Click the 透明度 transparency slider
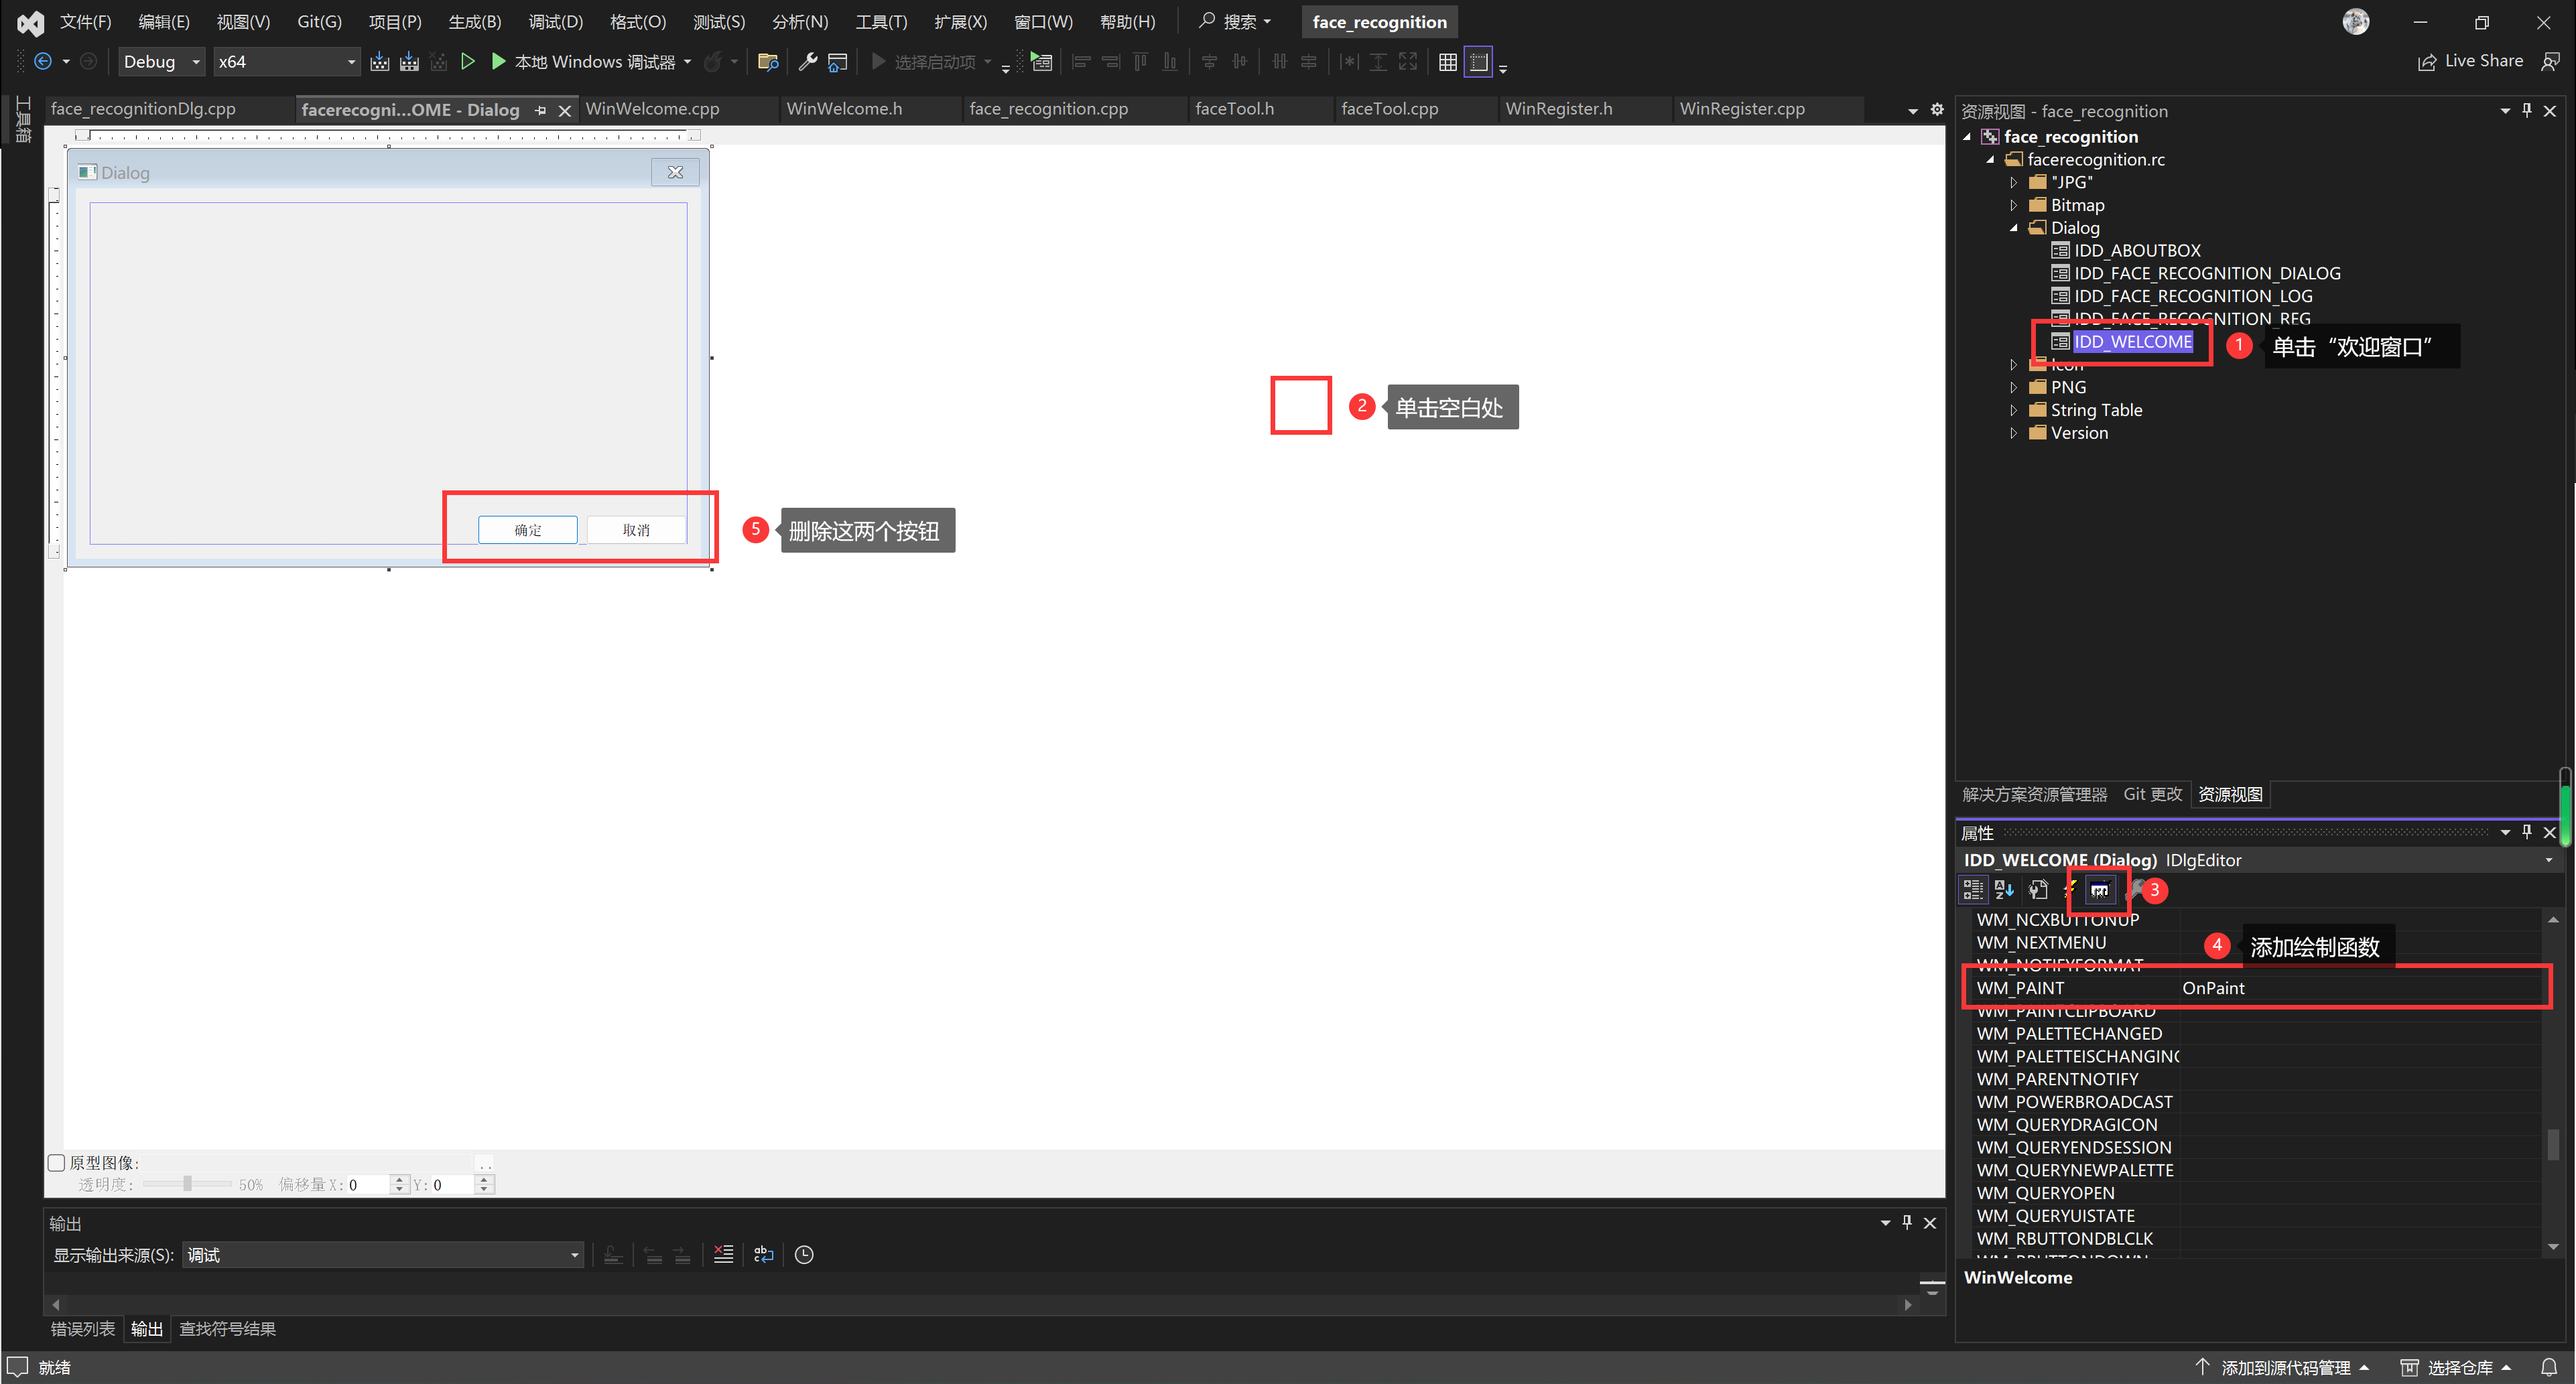2576x1384 pixels. [x=187, y=1184]
